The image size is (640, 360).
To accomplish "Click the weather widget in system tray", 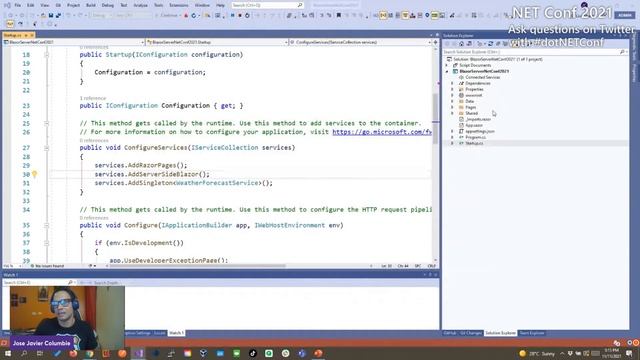I will pos(537,353).
